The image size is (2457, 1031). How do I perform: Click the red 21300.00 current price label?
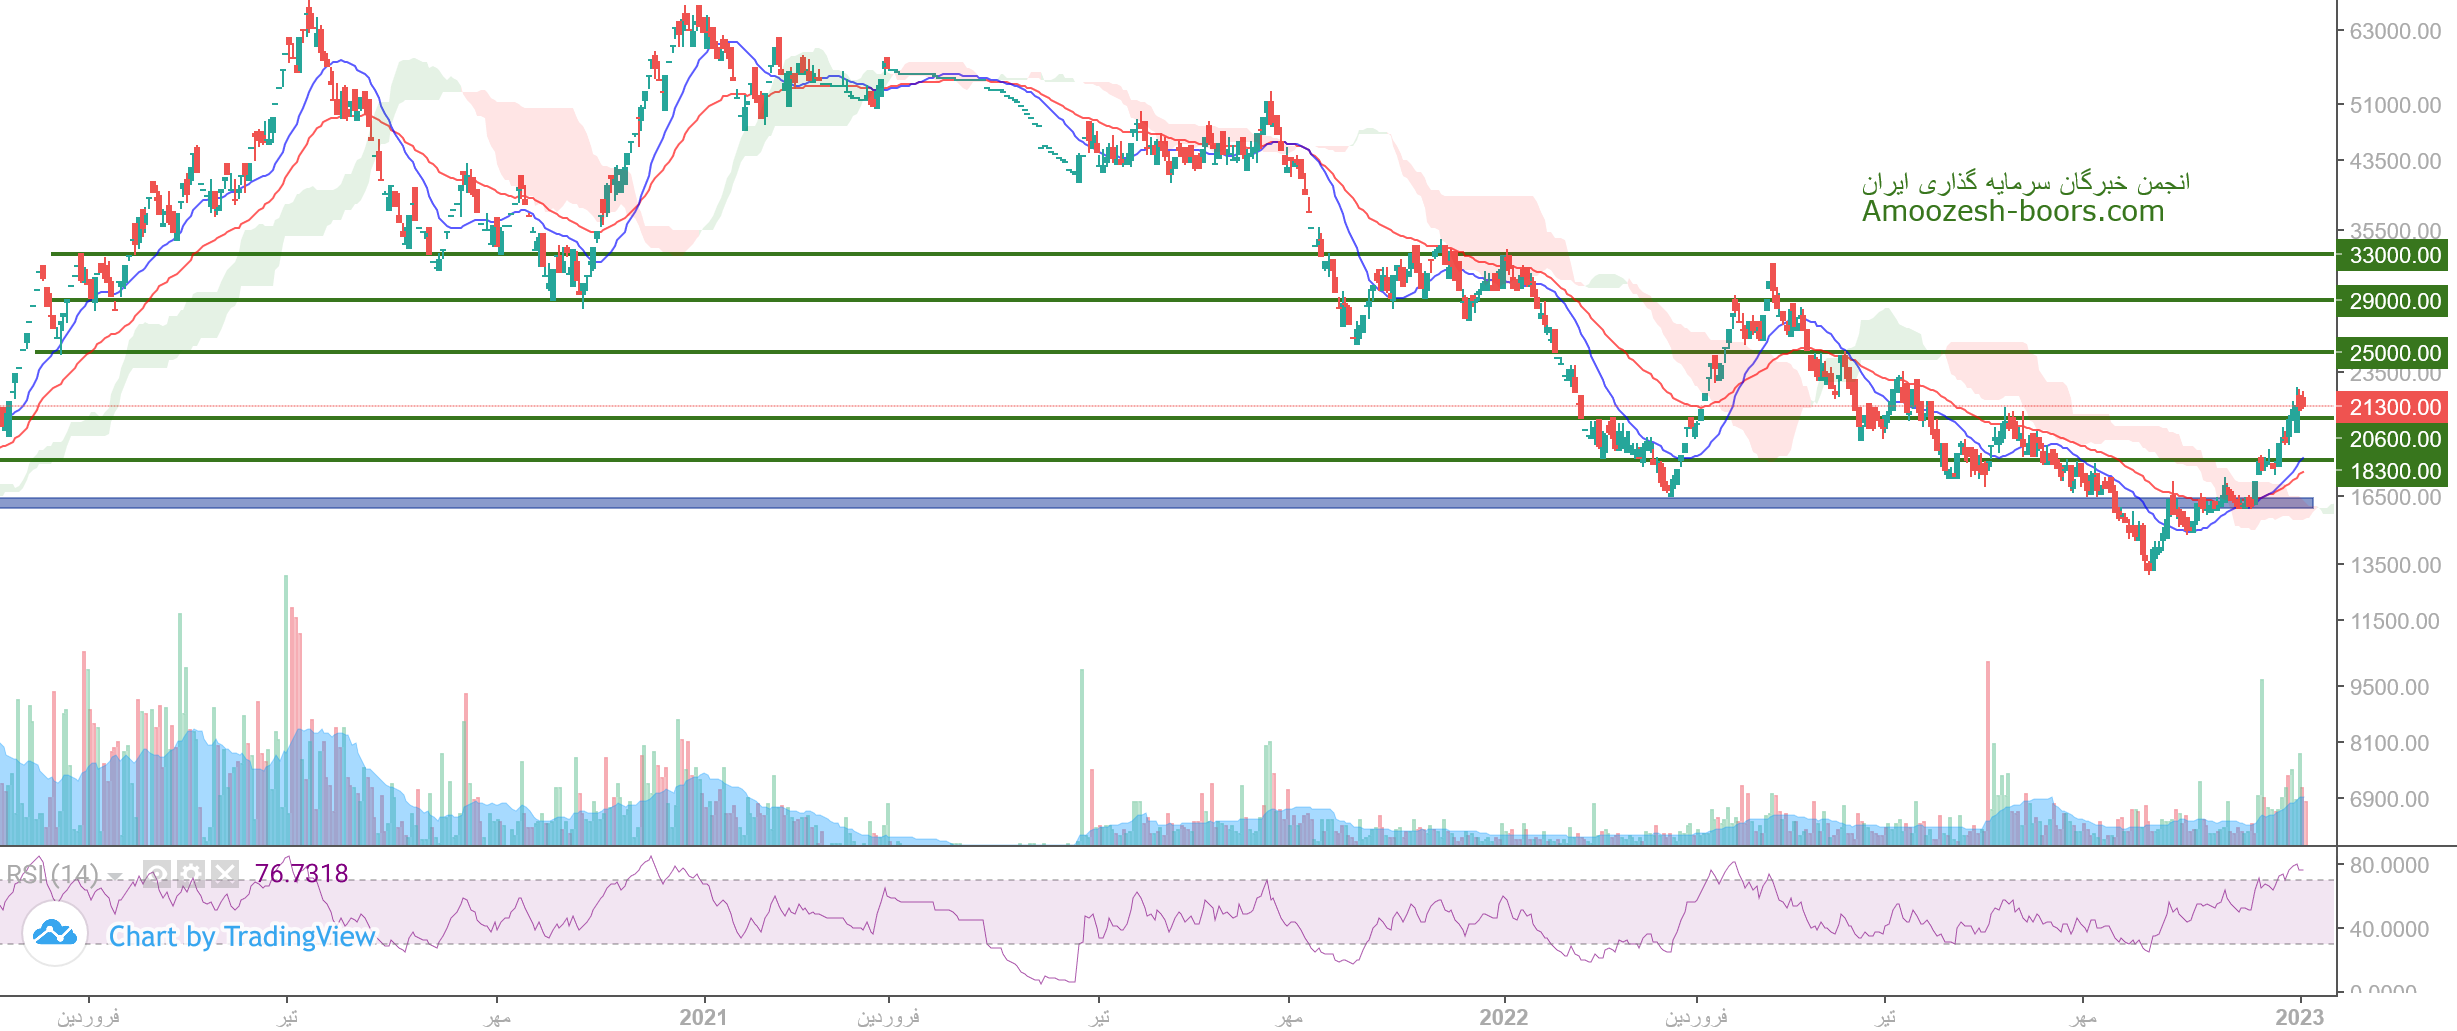[x=2393, y=407]
